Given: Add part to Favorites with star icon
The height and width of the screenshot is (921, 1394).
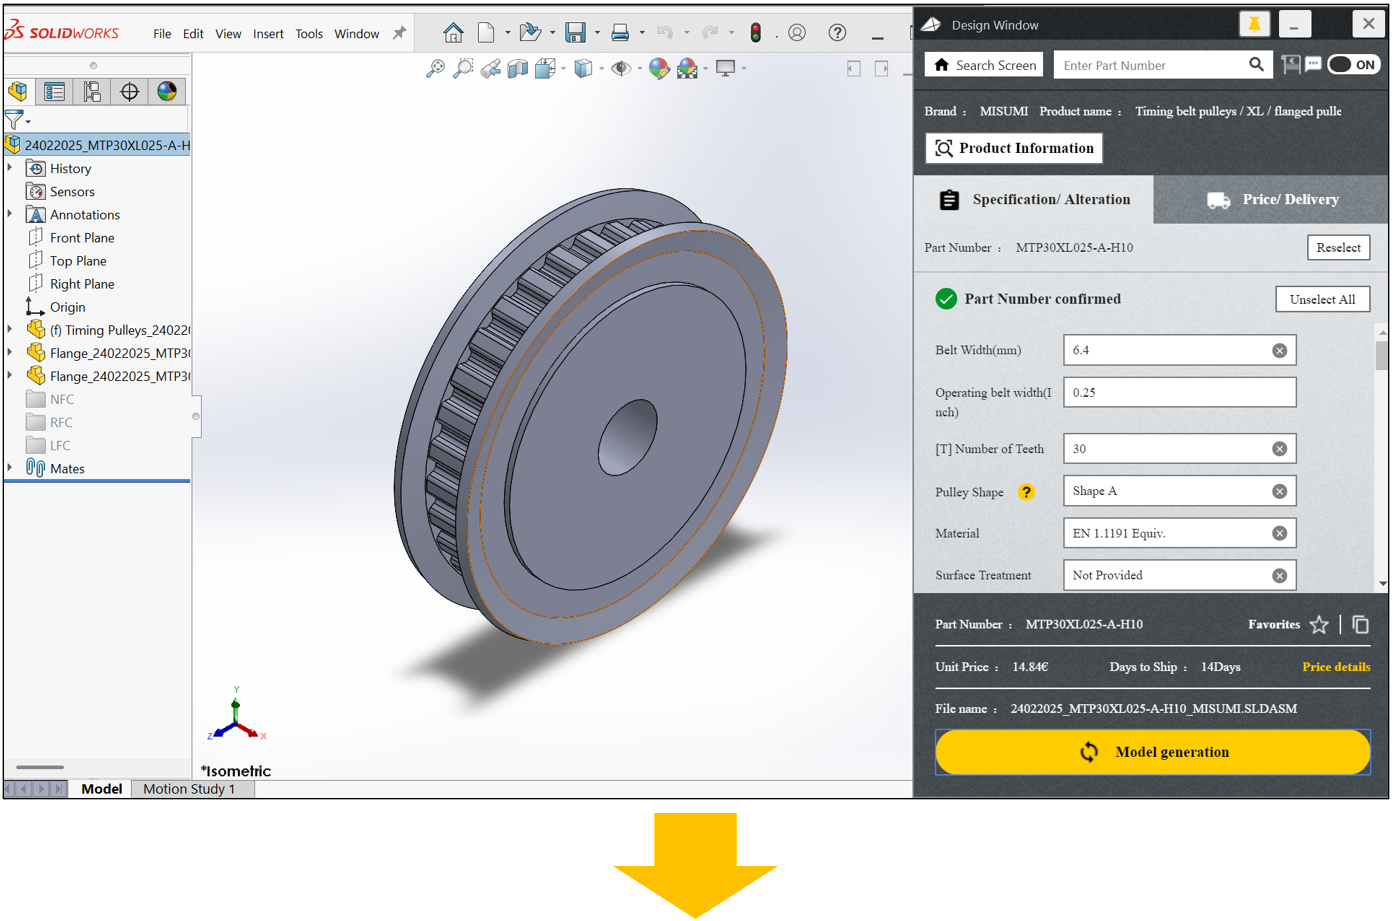Looking at the screenshot, I should point(1319,625).
